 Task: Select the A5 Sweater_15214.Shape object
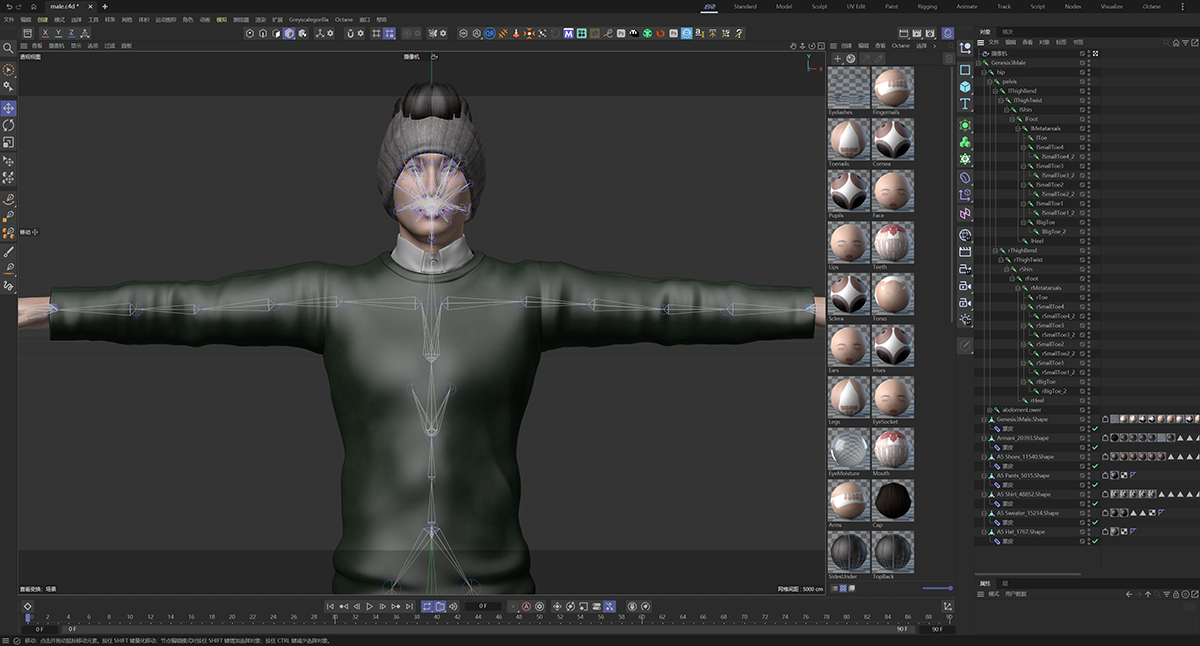click(1027, 513)
